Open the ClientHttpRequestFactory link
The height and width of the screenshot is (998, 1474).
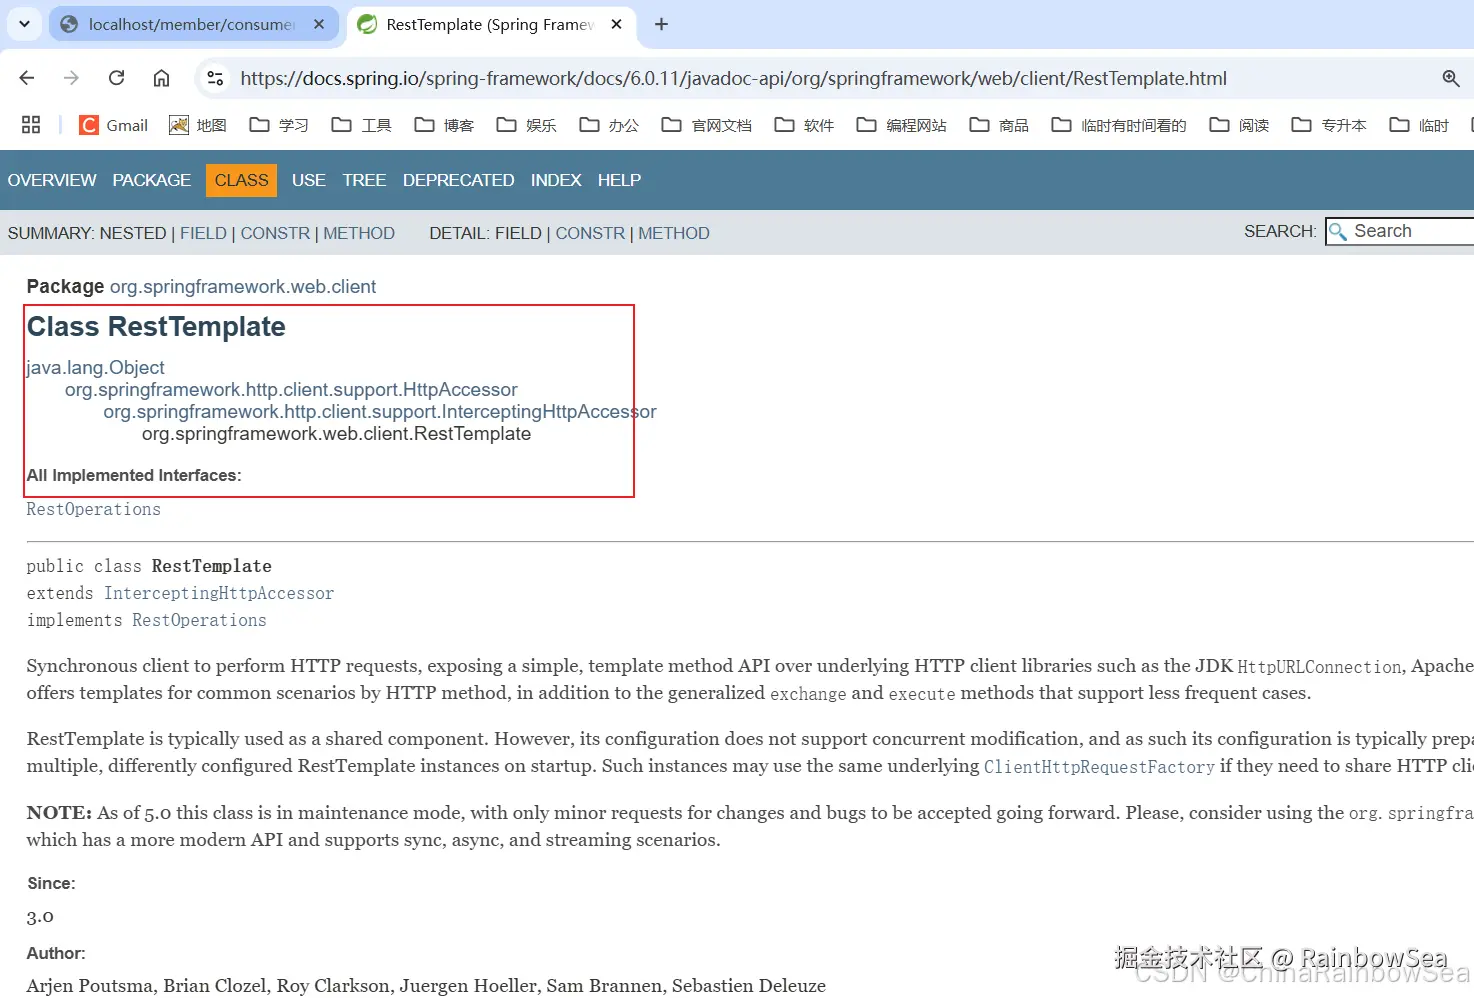tap(1099, 767)
